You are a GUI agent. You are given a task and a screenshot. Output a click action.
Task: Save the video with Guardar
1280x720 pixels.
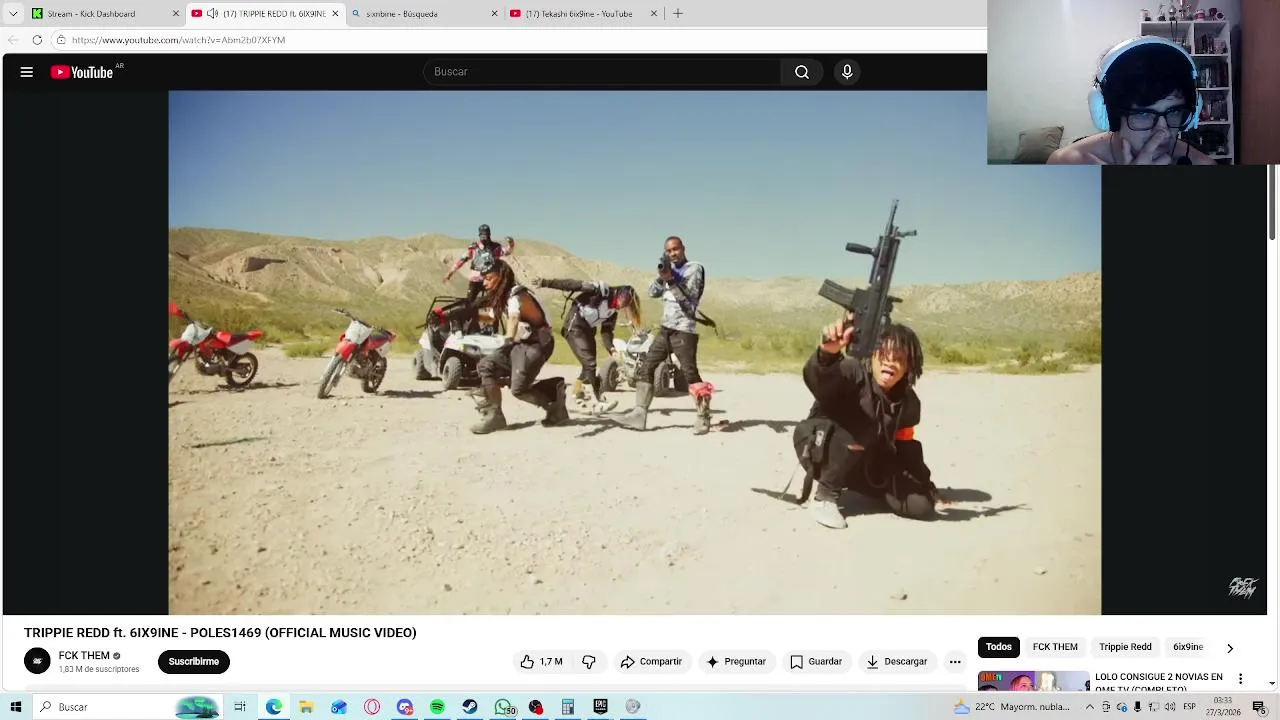coord(816,662)
